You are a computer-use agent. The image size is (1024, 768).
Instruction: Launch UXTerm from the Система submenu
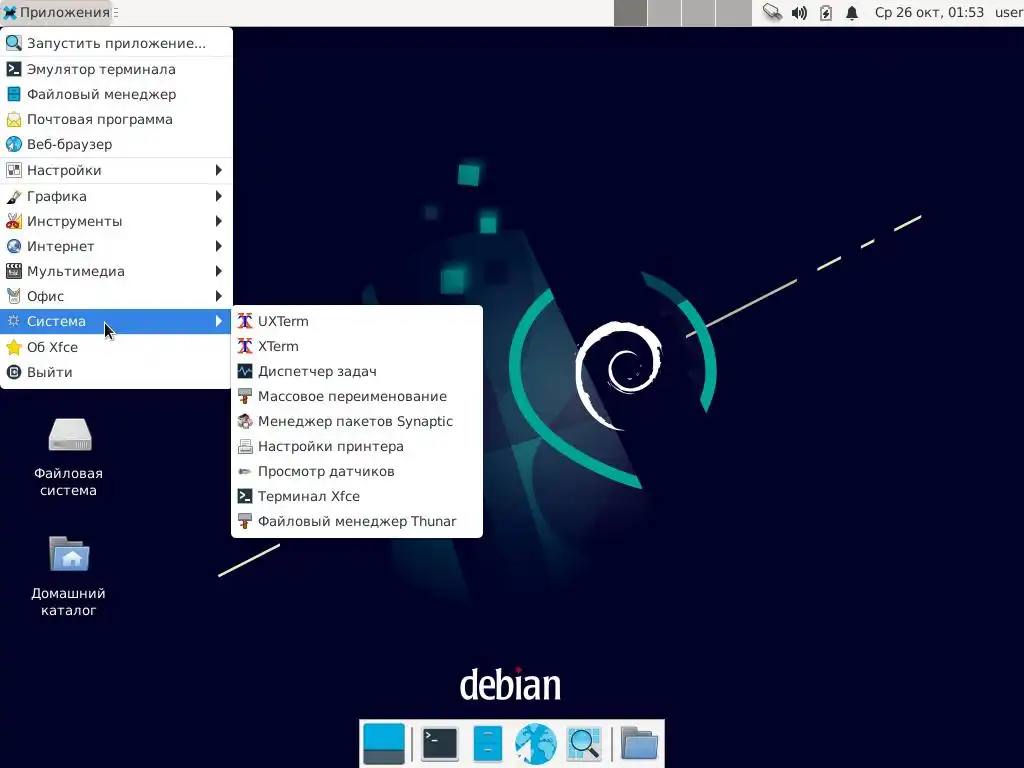[357, 321]
